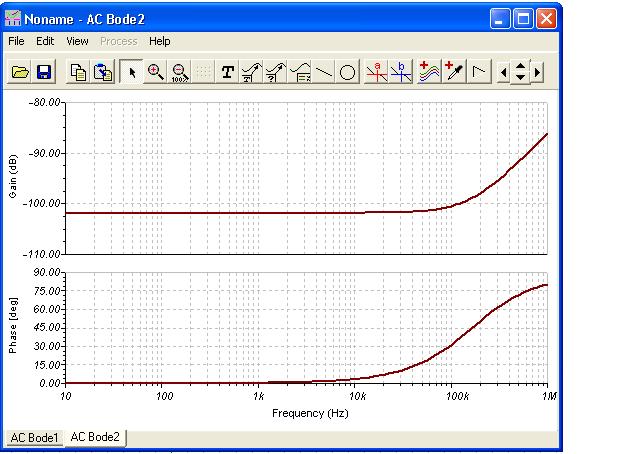Open the File menu
The height and width of the screenshot is (454, 640).
(x=16, y=41)
